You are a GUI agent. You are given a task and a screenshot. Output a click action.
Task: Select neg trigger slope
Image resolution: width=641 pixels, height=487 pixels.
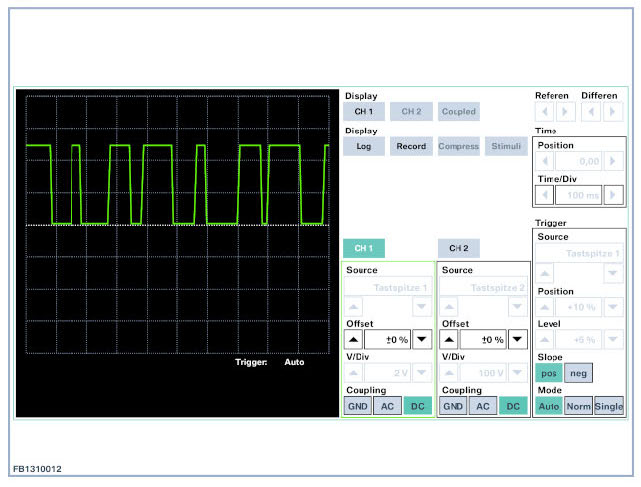(x=577, y=373)
